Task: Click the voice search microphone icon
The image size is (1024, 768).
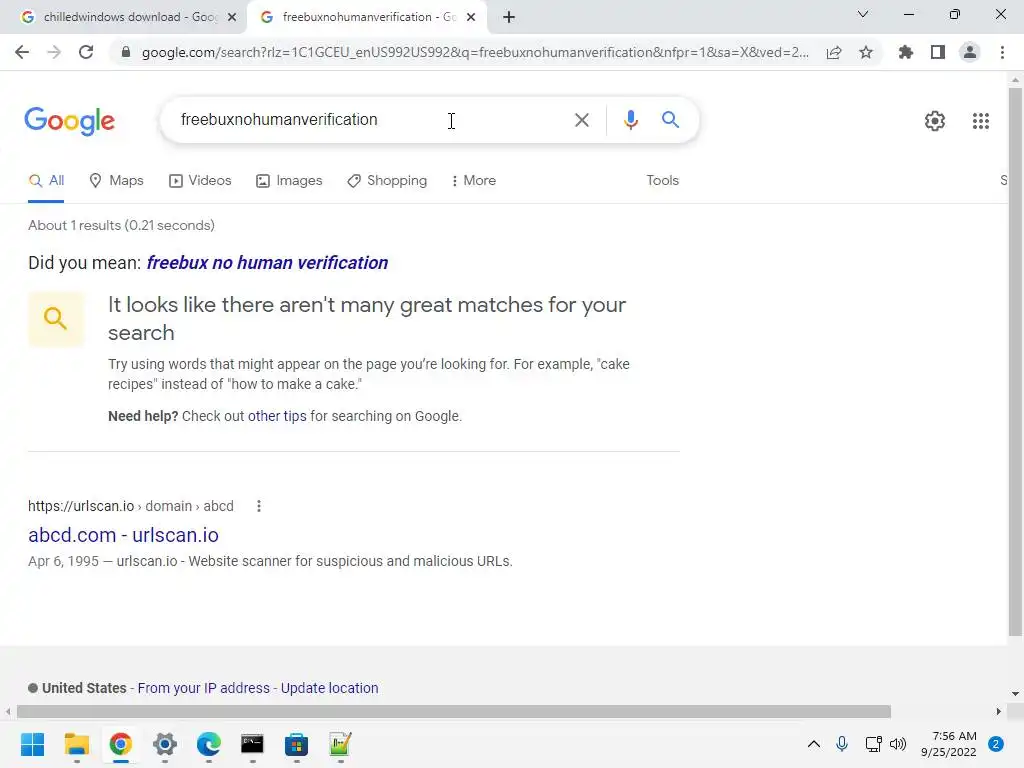Action: tap(630, 120)
